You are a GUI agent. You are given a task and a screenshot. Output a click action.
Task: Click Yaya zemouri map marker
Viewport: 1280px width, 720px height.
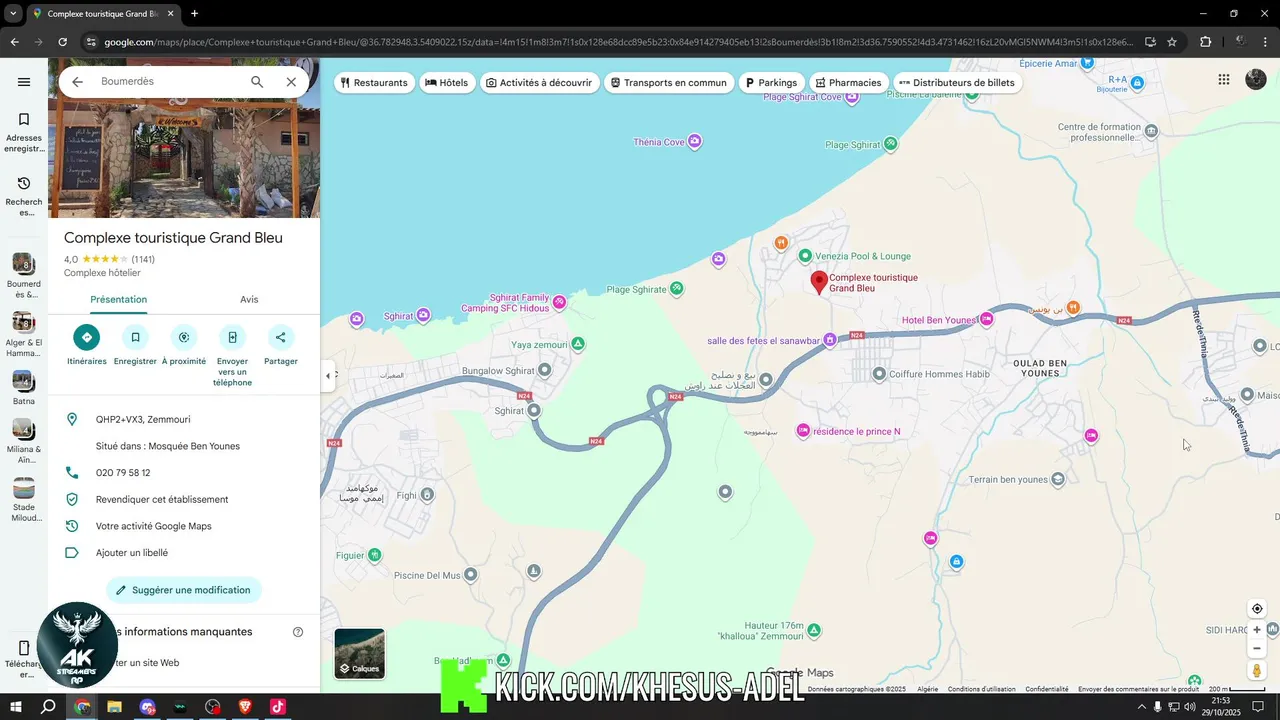point(578,344)
